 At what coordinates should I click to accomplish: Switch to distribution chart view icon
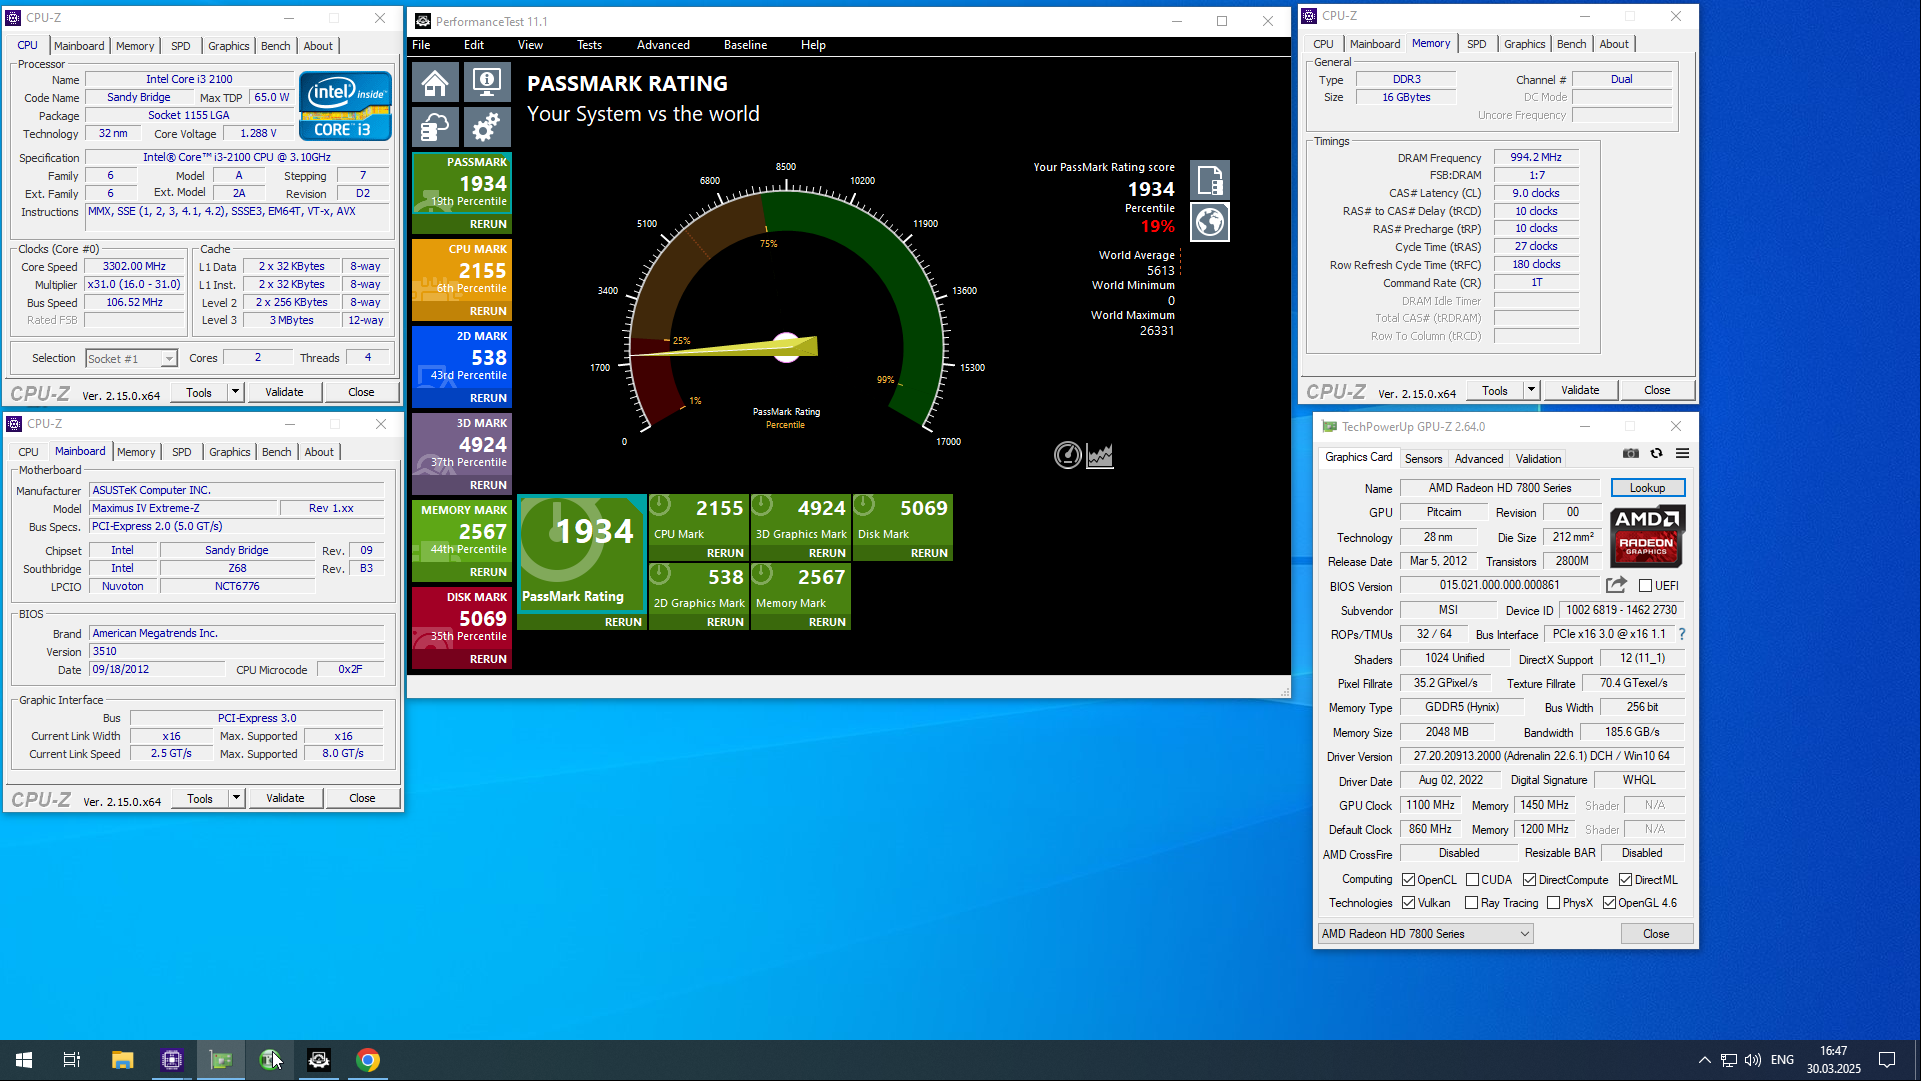tap(1100, 455)
